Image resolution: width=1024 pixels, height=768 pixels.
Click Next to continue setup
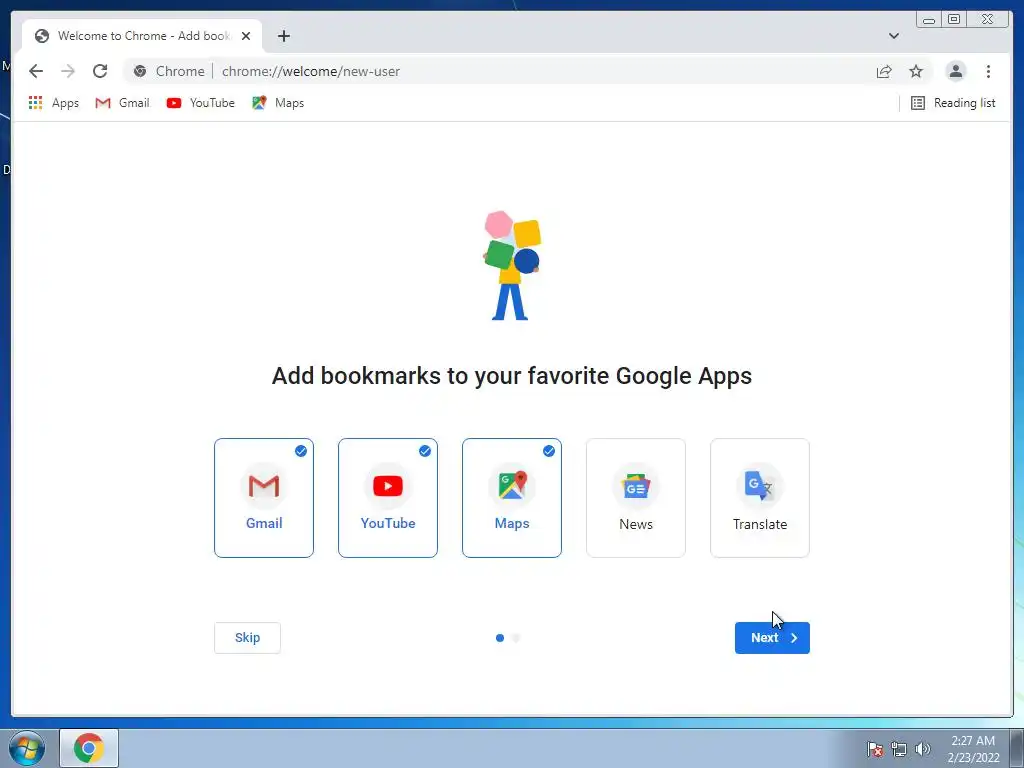(x=772, y=637)
